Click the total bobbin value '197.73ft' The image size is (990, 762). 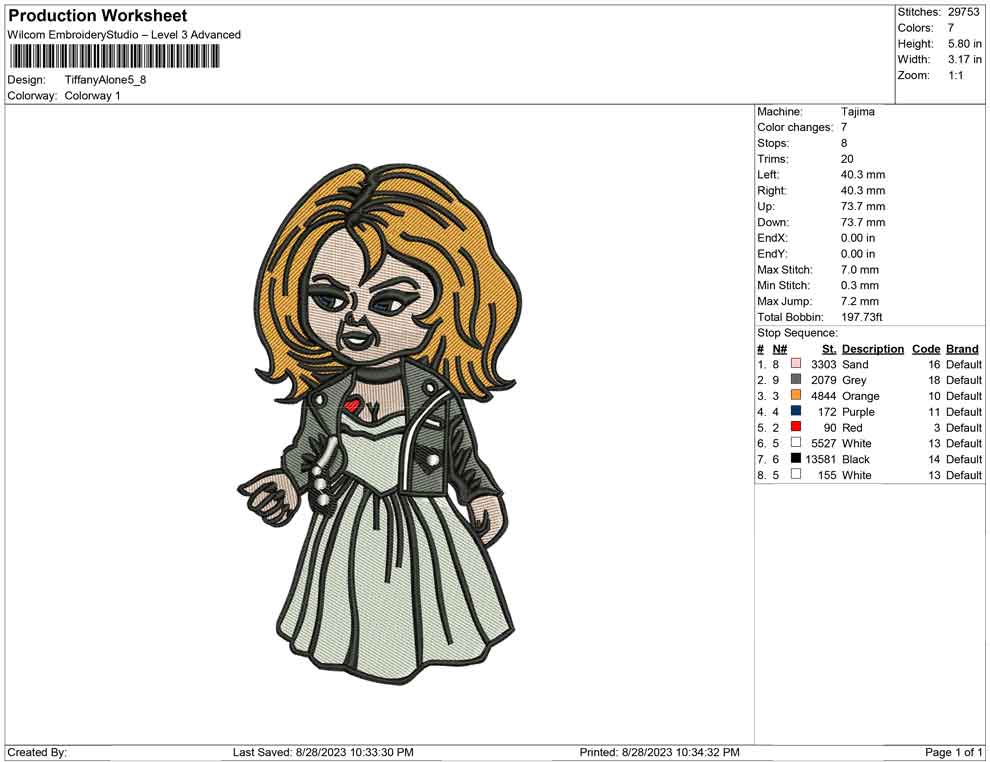click(x=862, y=317)
